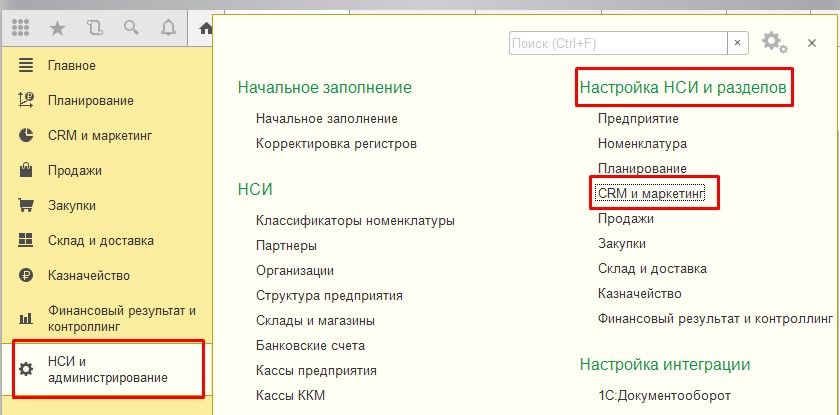Open the Favorites star icon

click(x=57, y=28)
